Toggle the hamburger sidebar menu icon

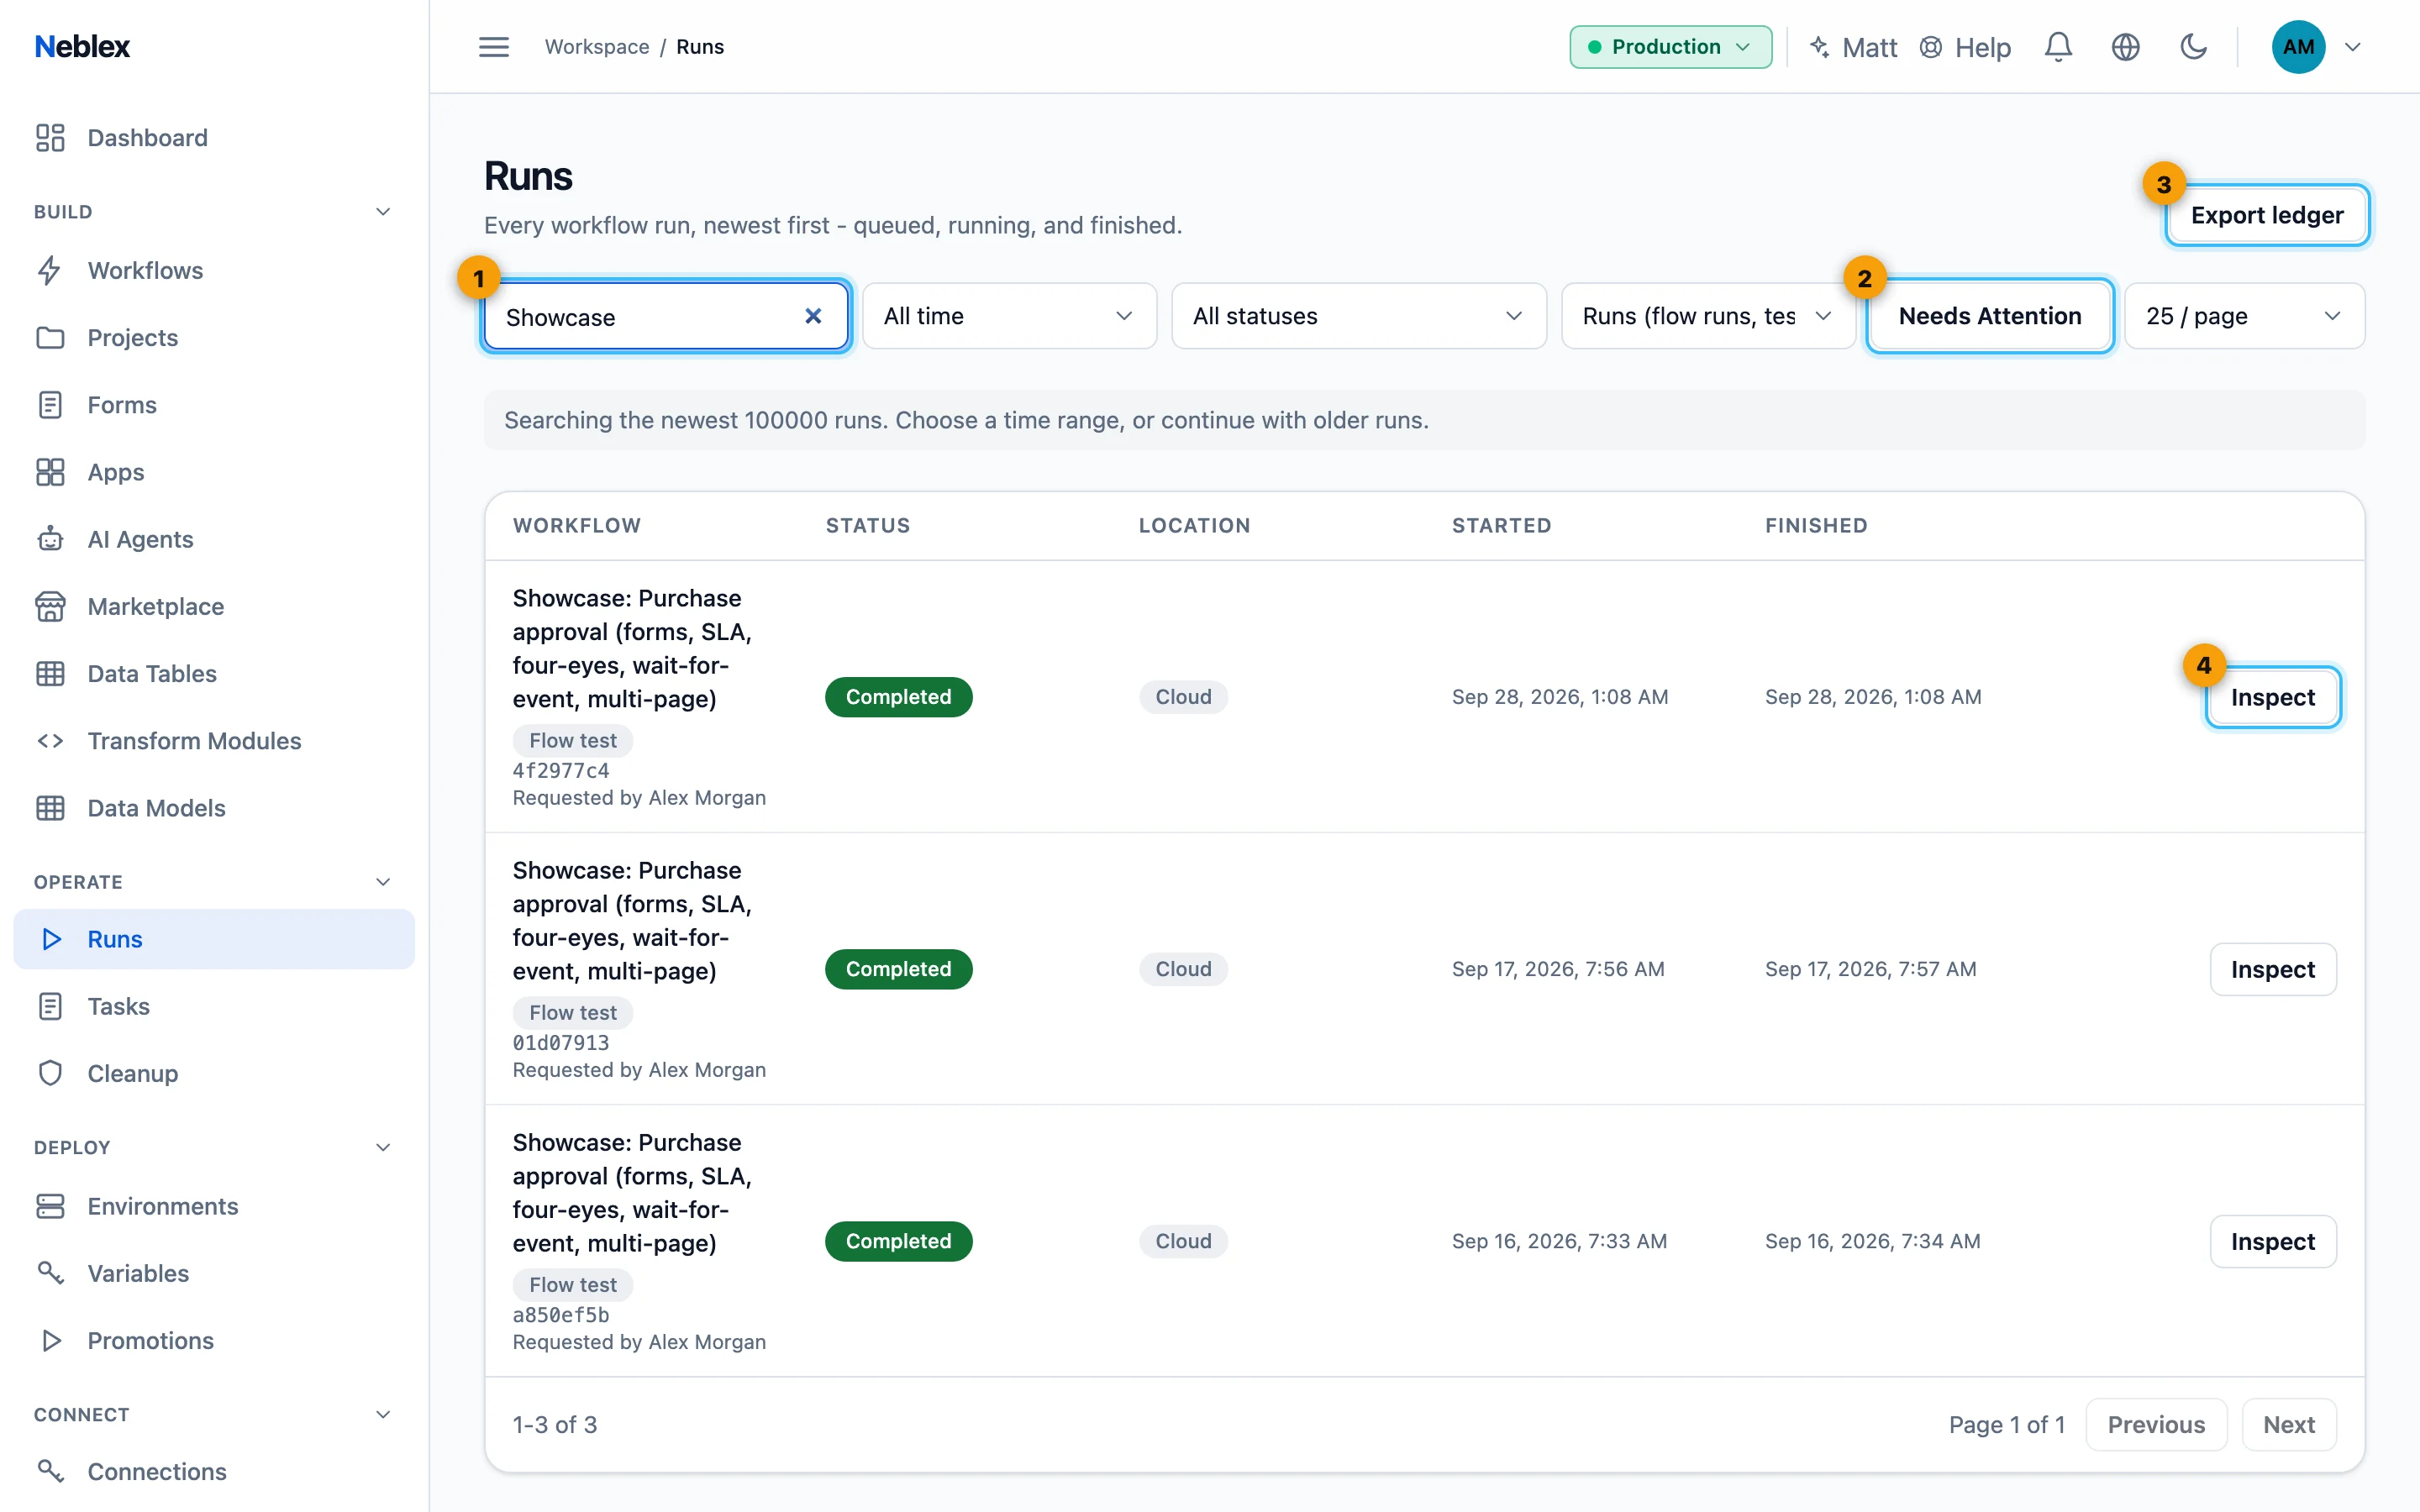pos(493,47)
